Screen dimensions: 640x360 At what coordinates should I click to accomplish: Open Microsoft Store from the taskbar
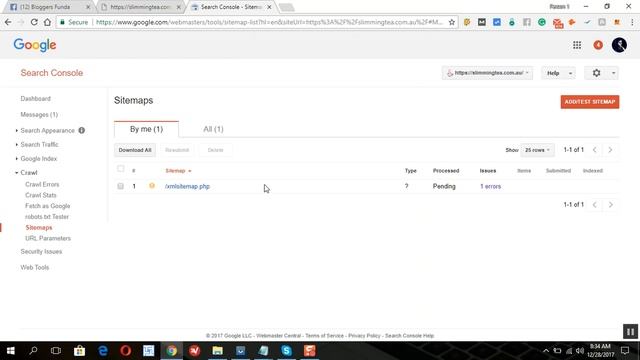pos(80,351)
